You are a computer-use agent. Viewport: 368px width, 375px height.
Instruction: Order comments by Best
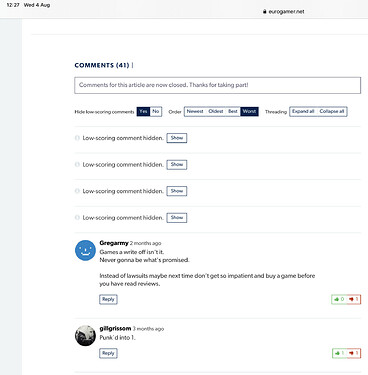pos(233,111)
